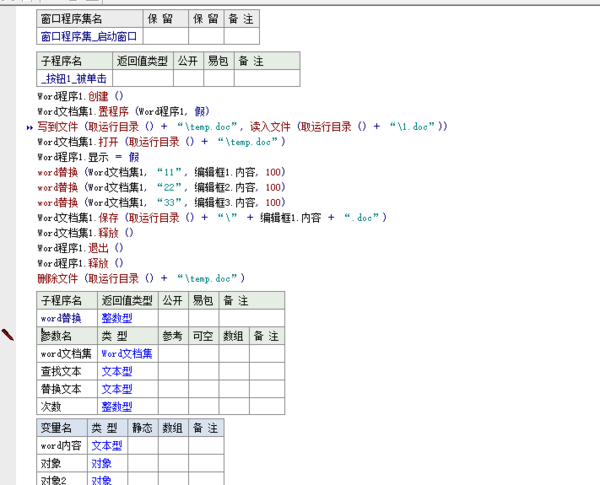Image resolution: width=600 pixels, height=485 pixels.
Task: Toggle 可空 cell for 查找文本 parameter
Action: (204, 371)
